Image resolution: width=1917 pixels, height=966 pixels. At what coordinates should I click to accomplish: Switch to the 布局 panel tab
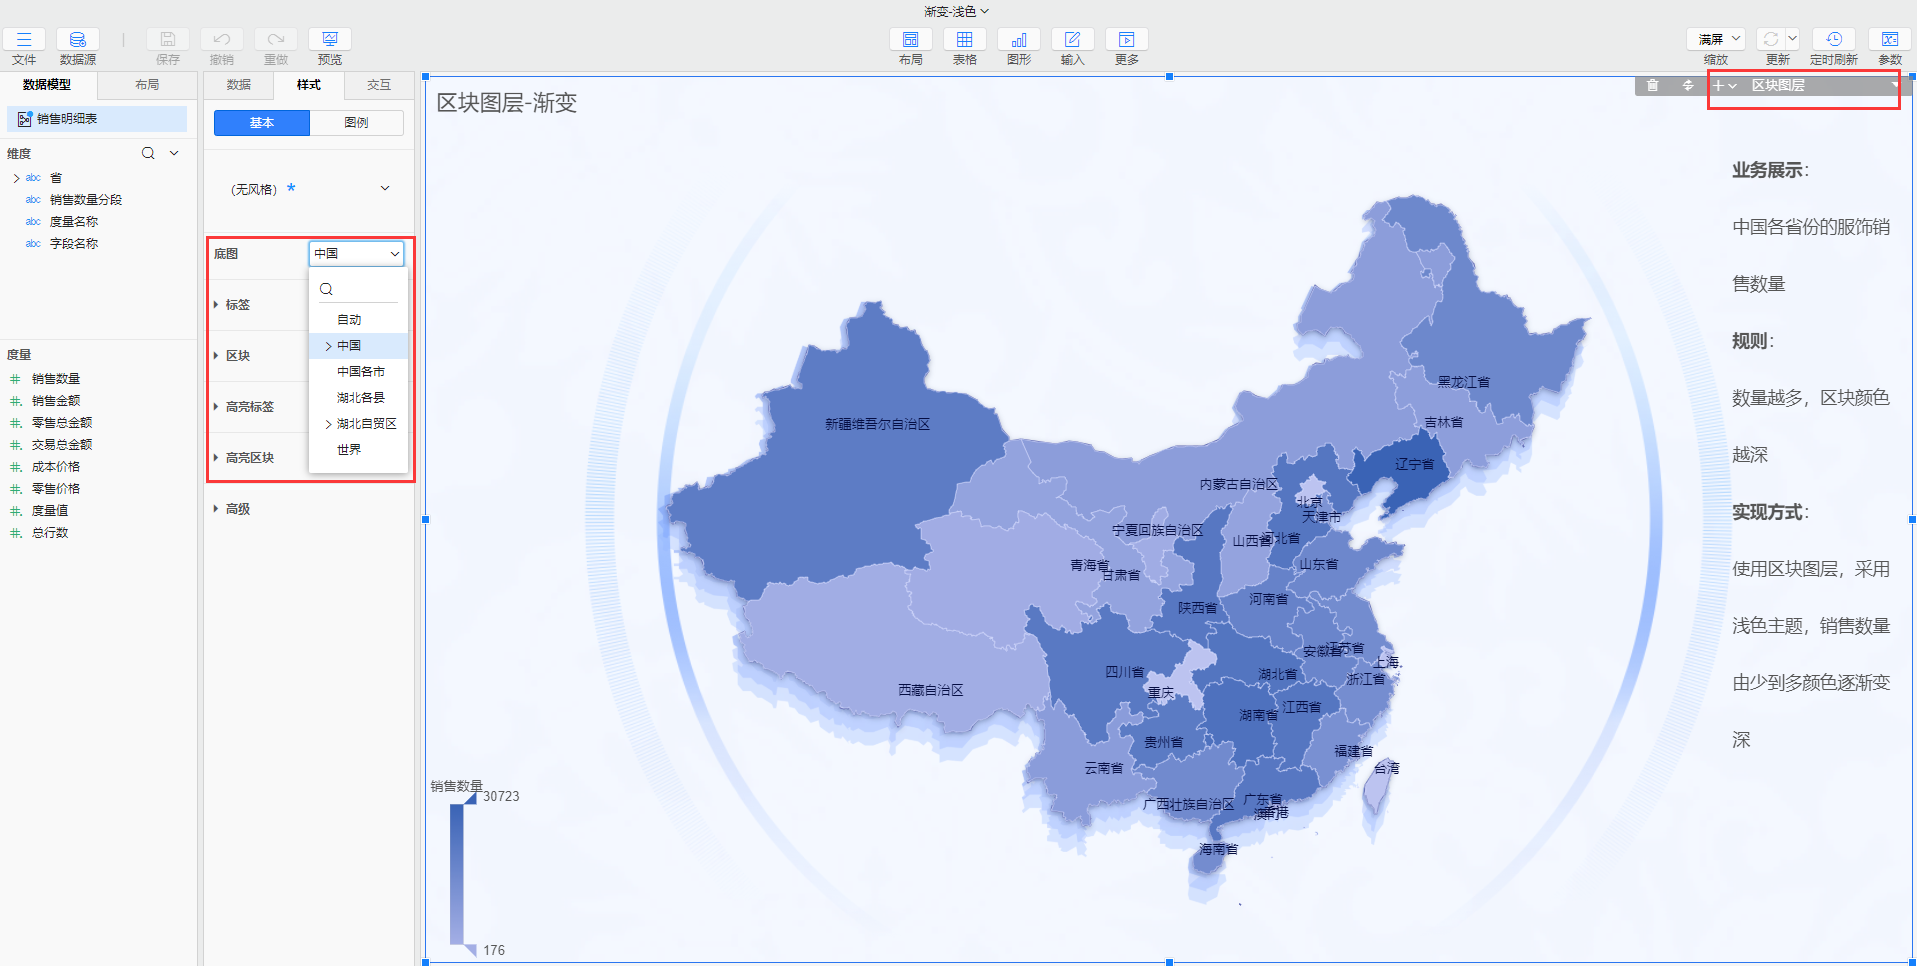(147, 85)
